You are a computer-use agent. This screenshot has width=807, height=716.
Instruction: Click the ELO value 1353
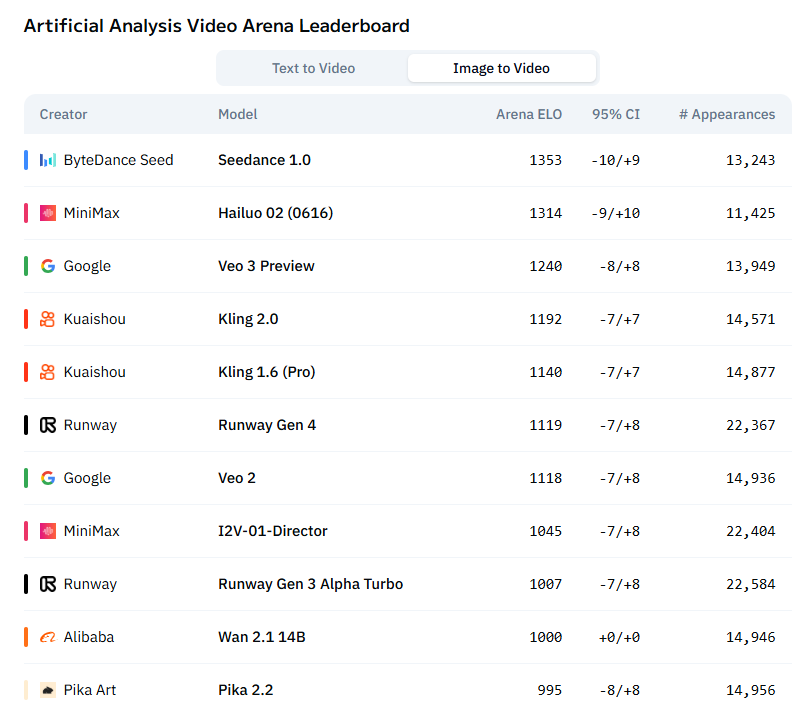546,160
